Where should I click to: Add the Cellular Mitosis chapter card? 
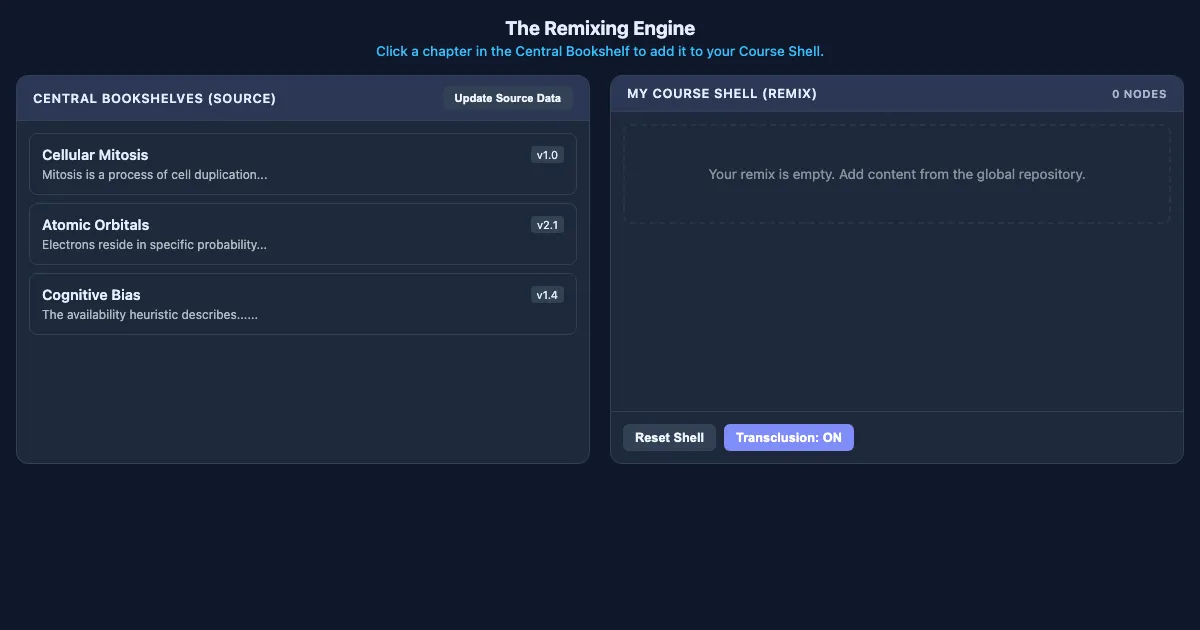[303, 164]
